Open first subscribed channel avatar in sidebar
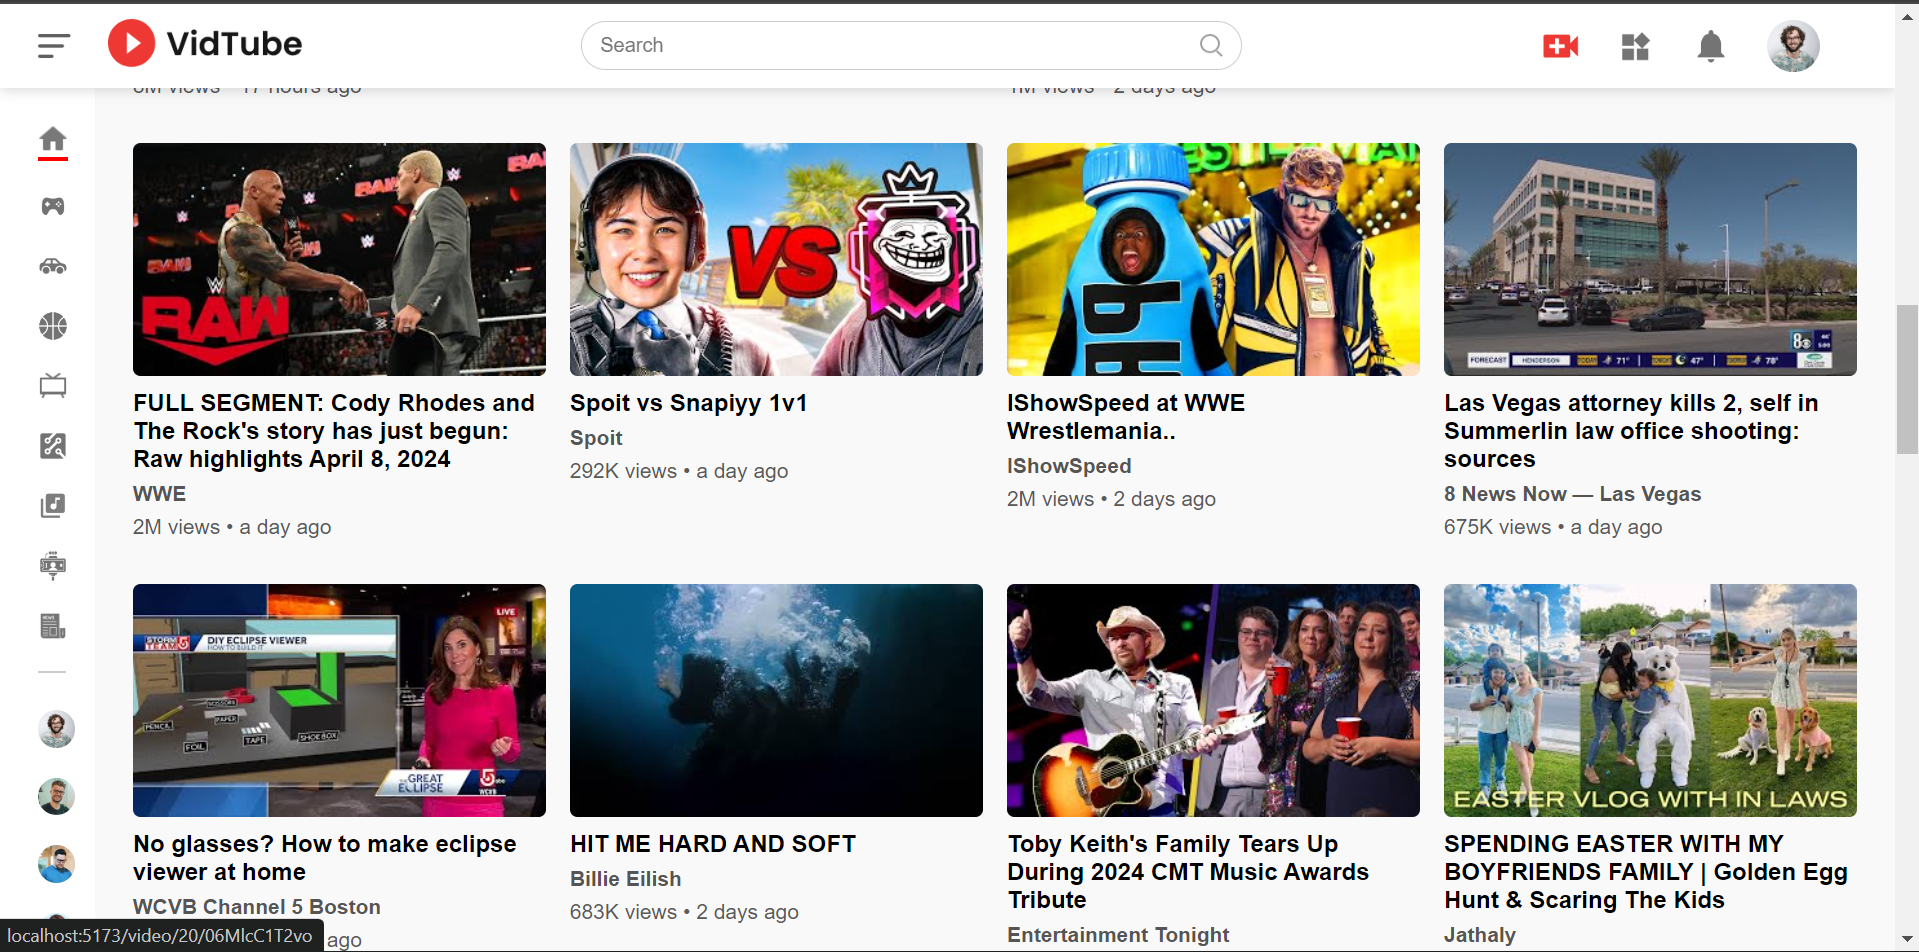Image resolution: width=1919 pixels, height=952 pixels. pyautogui.click(x=56, y=729)
